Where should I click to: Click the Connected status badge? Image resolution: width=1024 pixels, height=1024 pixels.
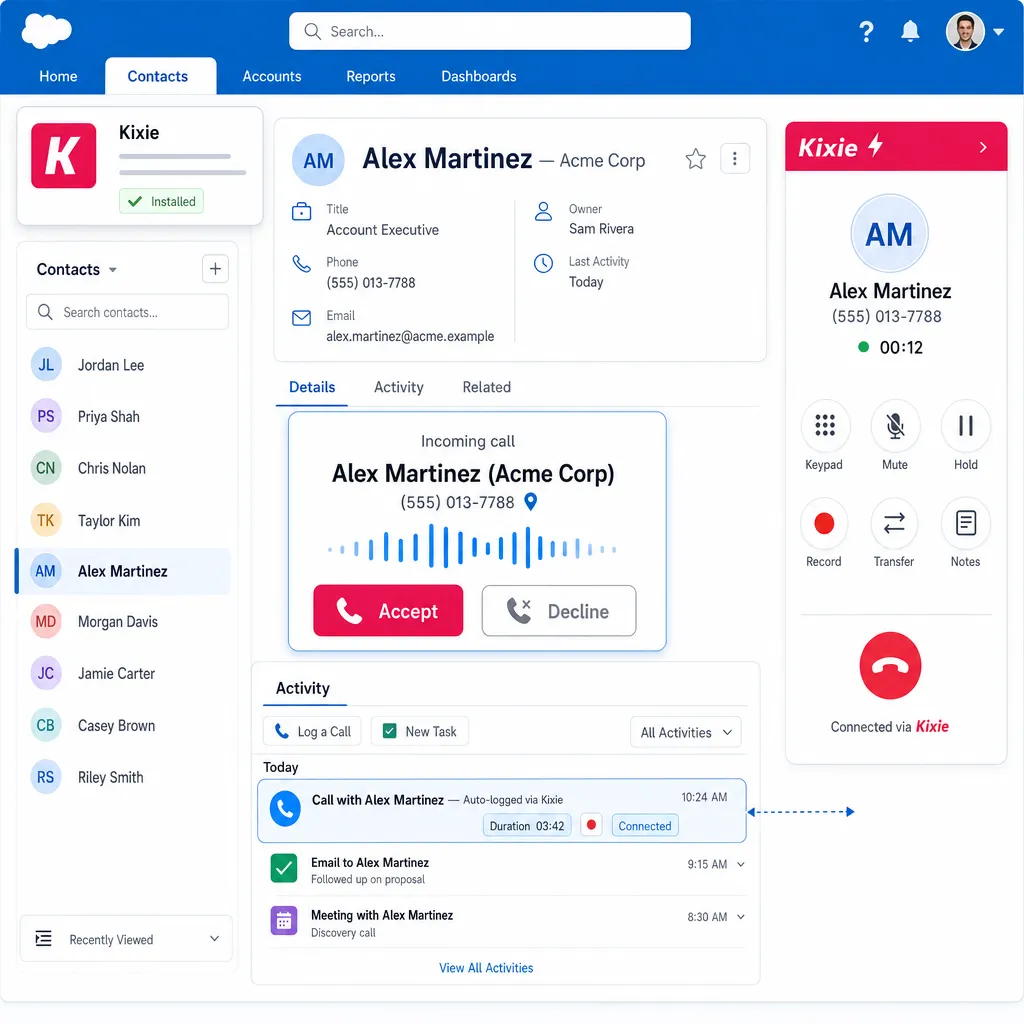point(645,825)
